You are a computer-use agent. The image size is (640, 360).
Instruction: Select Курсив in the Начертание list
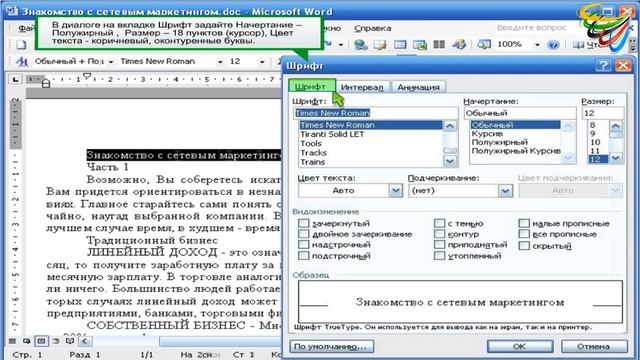(x=487, y=133)
